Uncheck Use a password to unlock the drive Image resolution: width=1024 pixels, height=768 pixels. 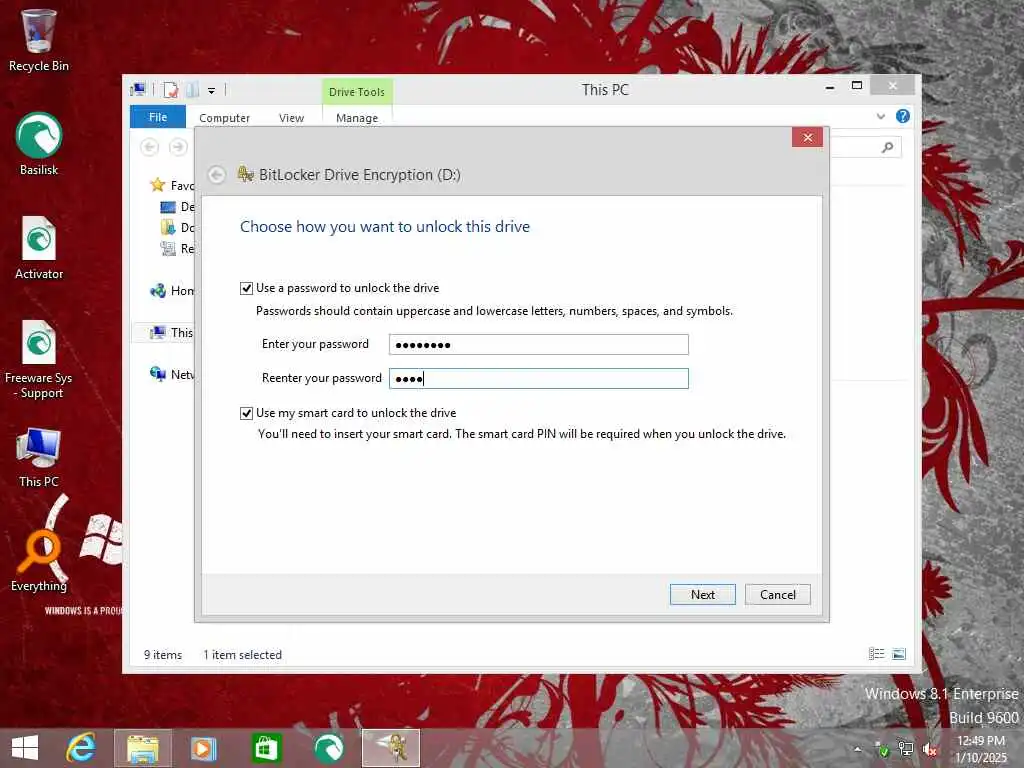click(246, 289)
